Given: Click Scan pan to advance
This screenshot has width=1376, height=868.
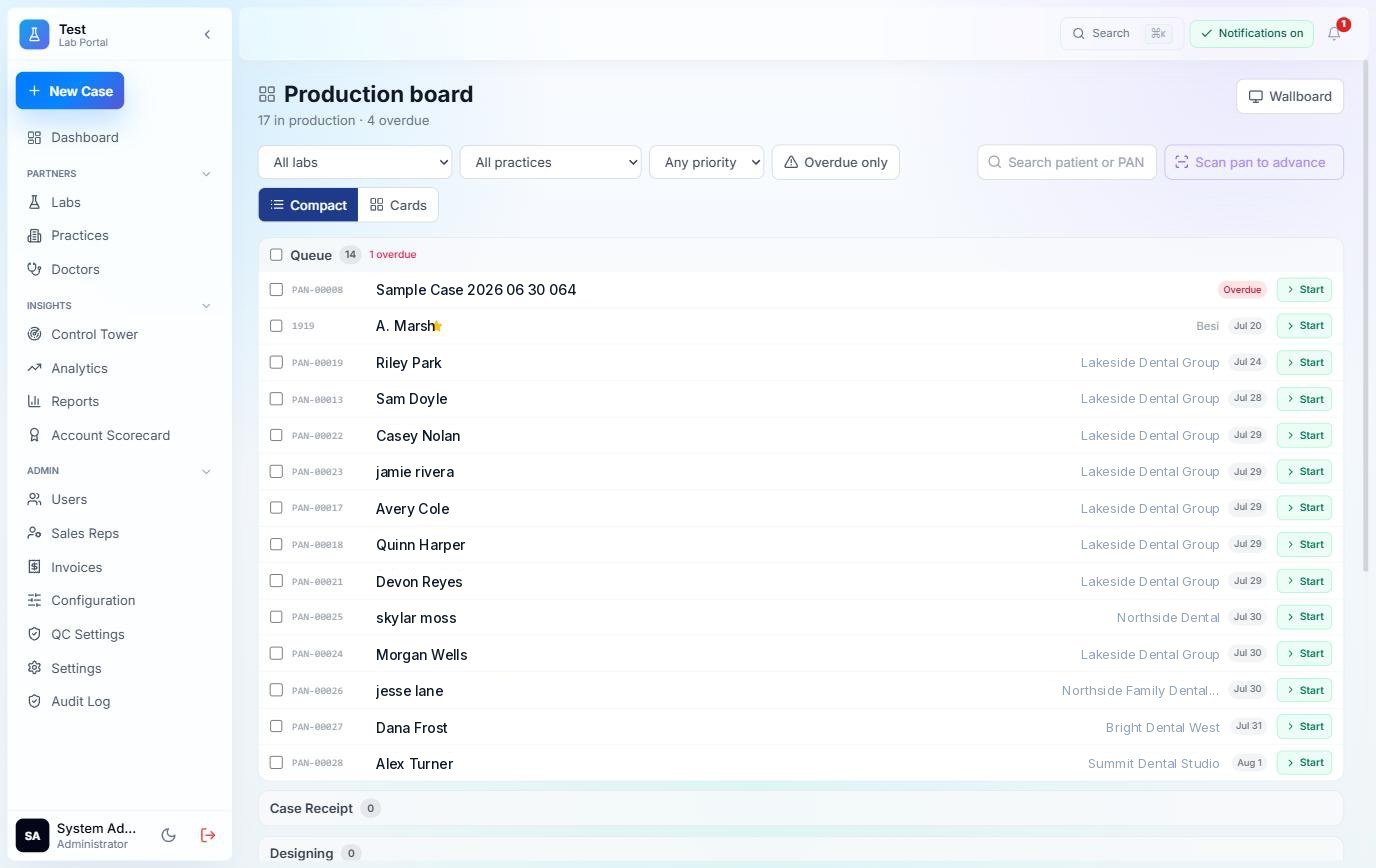Looking at the screenshot, I should tap(1254, 162).
